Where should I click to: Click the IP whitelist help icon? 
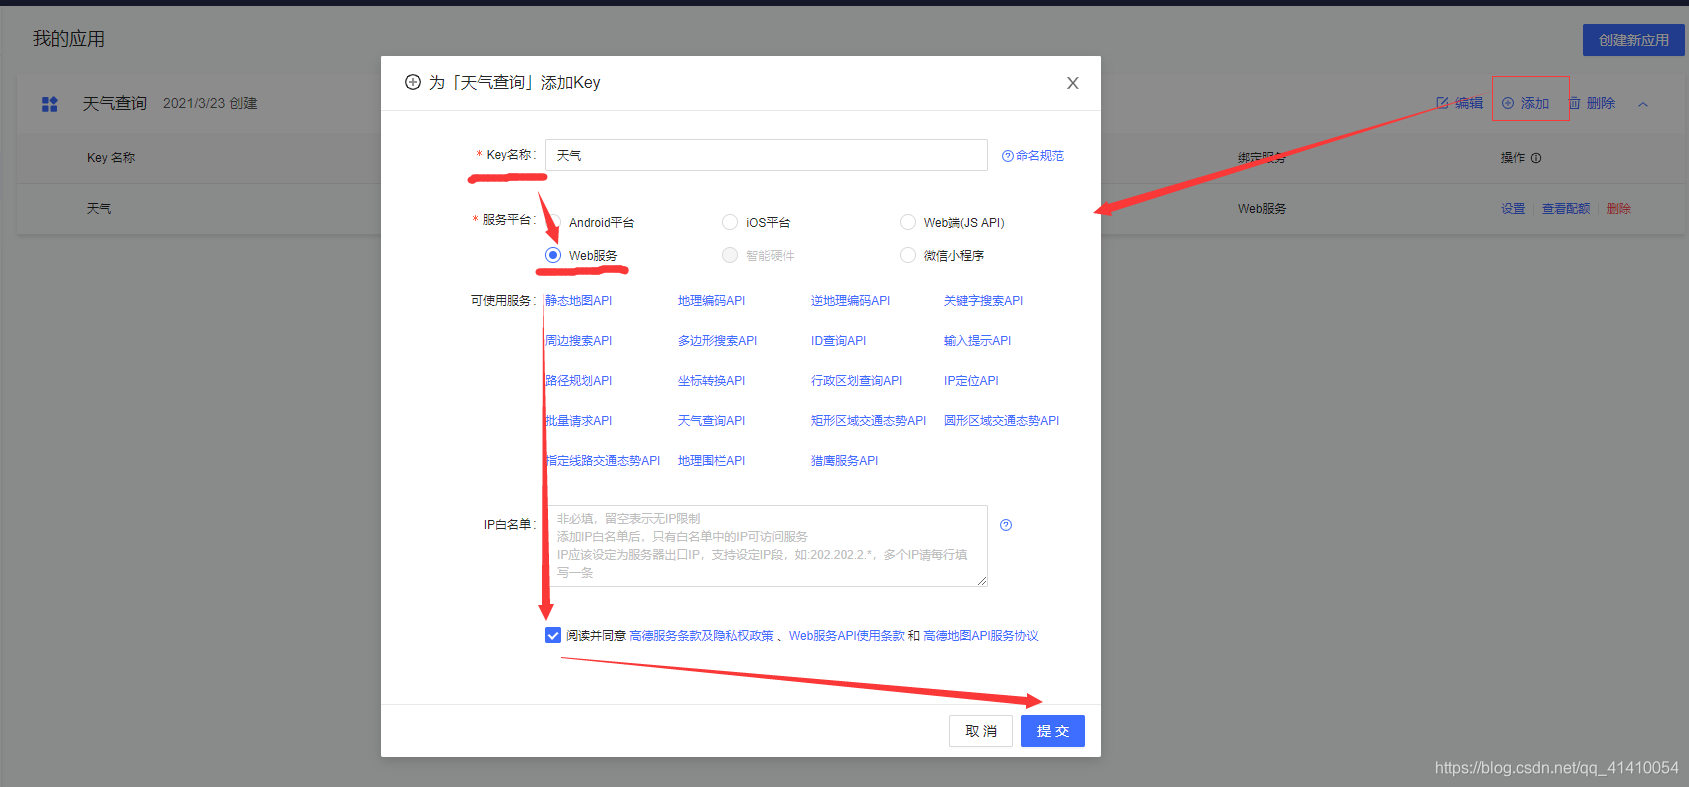(1006, 525)
